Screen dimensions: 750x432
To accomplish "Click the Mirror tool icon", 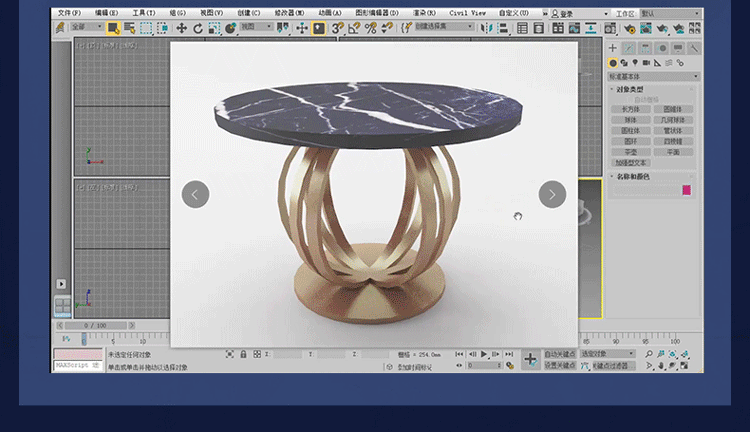I will 486,28.
